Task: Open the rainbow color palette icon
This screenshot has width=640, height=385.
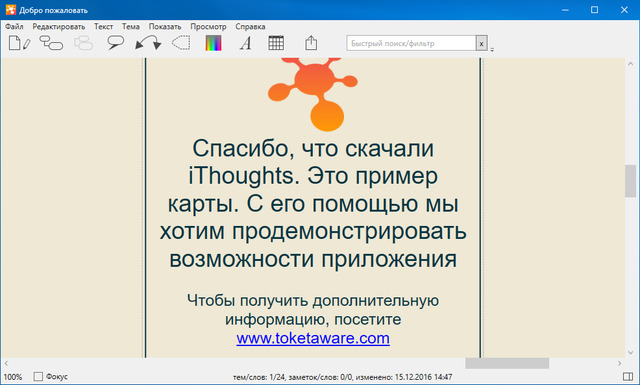Action: point(213,43)
